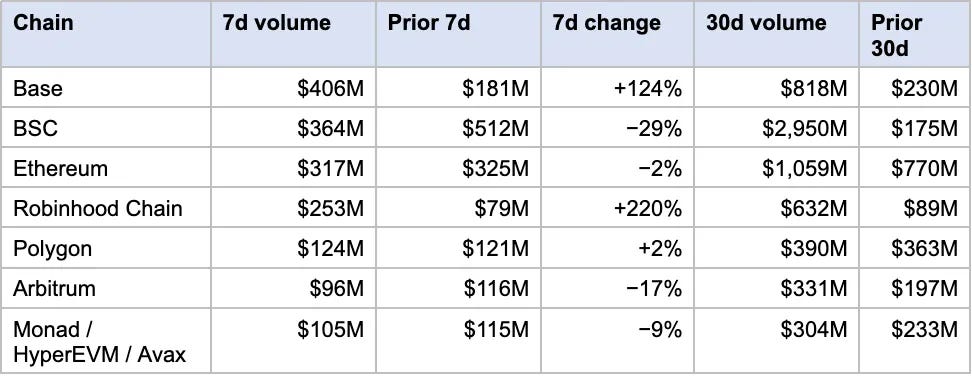Image resolution: width=972 pixels, height=376 pixels.
Task: Click the Ethereum chain cell
Action: click(106, 168)
